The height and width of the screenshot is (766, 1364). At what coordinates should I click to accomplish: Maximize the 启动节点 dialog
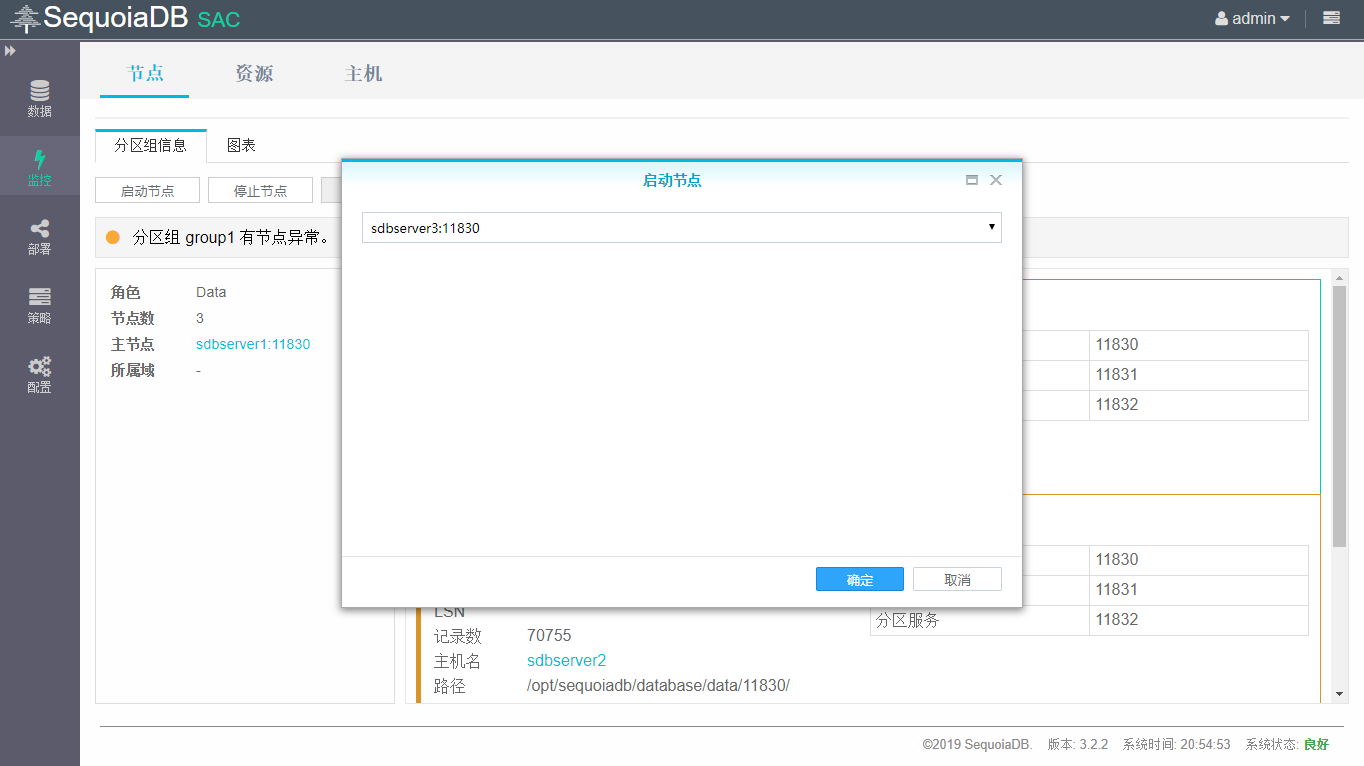[x=971, y=180]
